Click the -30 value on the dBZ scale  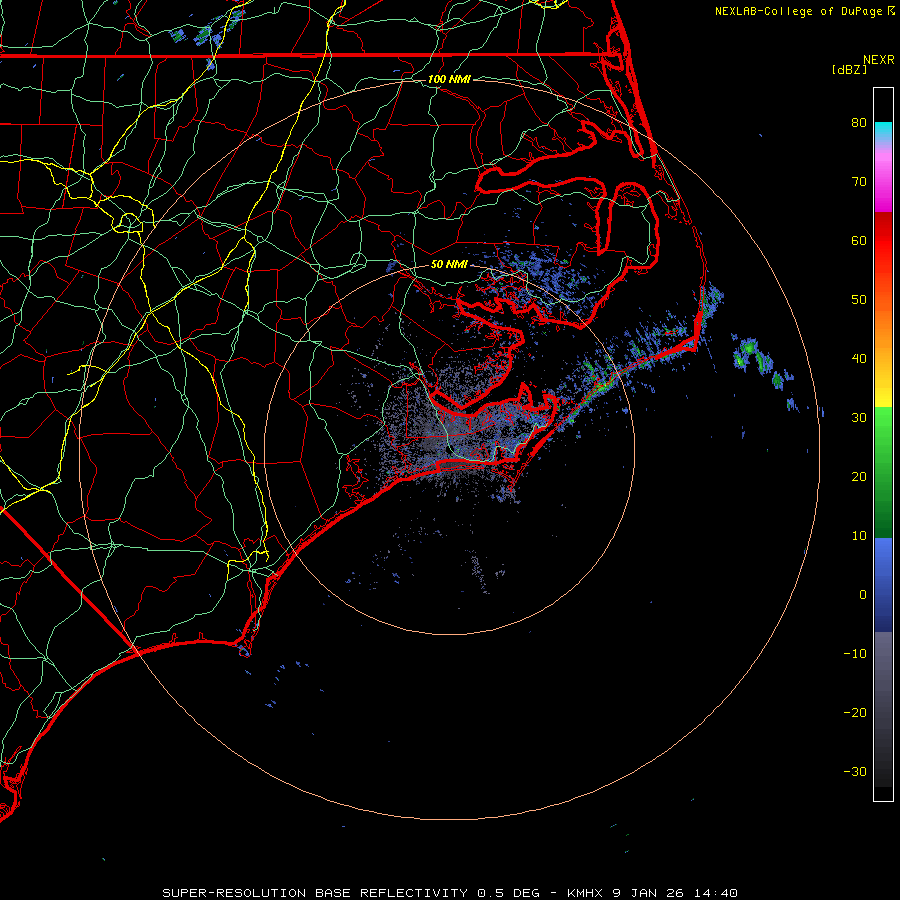pyautogui.click(x=855, y=772)
